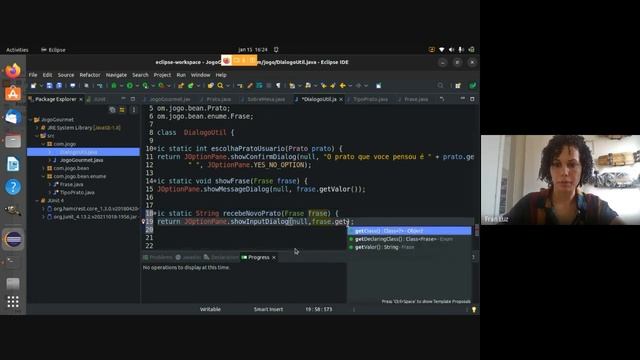Toggle Link with Editor in Package Explorer

coord(122,110)
